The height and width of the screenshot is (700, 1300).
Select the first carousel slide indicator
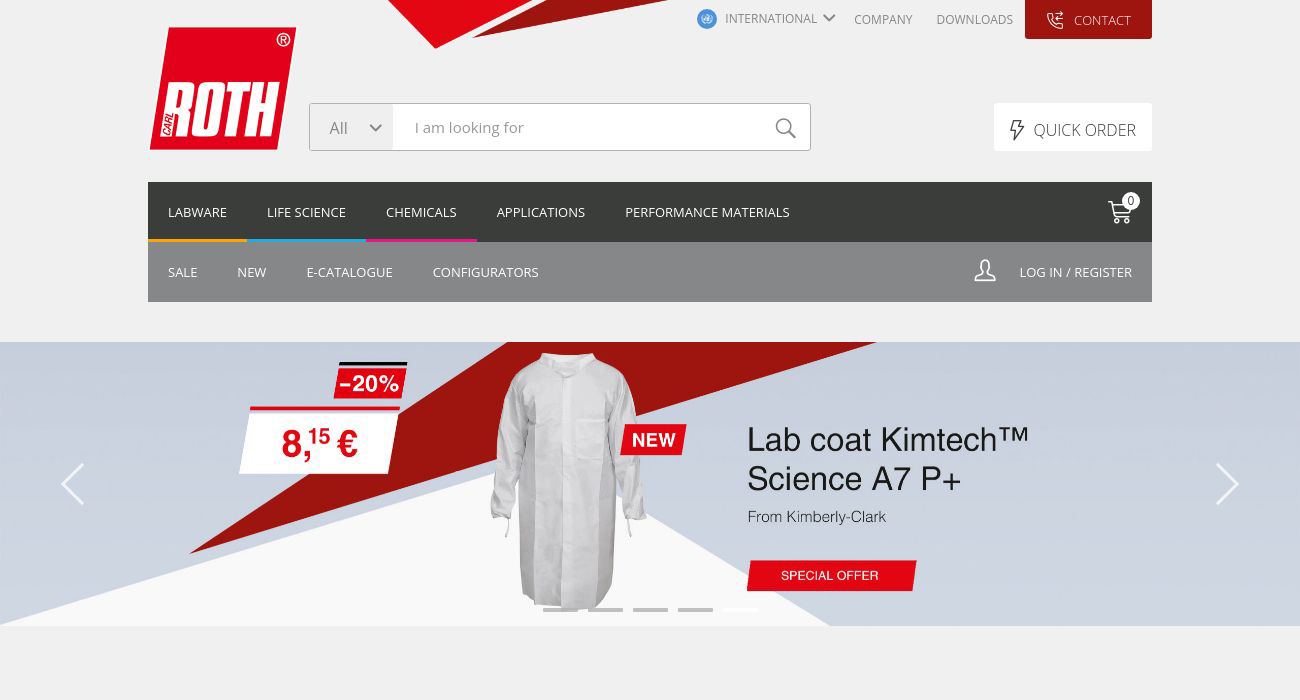click(x=560, y=610)
